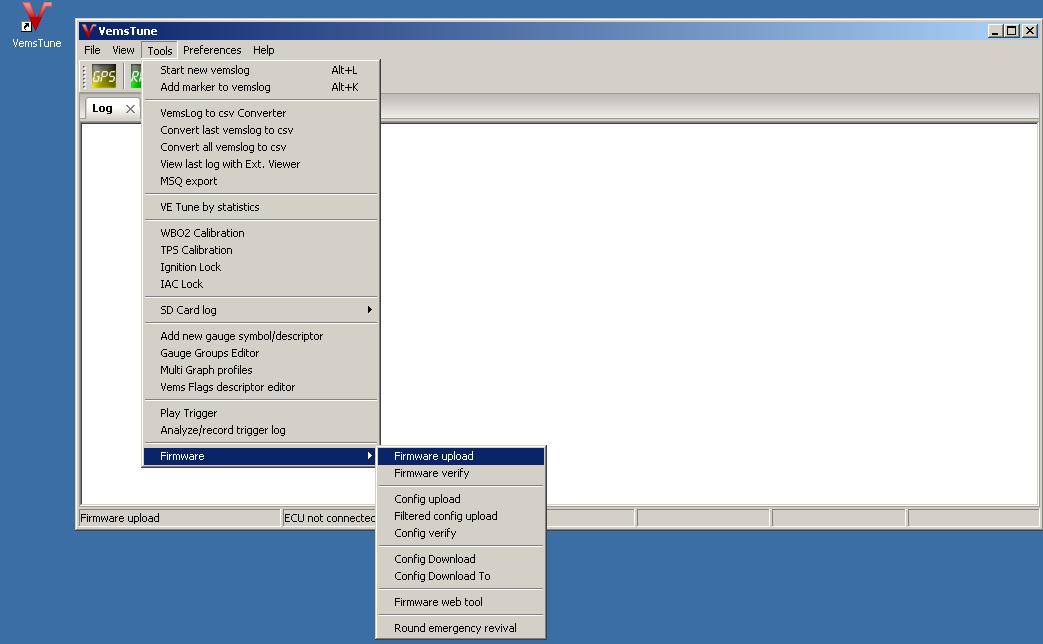Minimize the VemsTune window

995,31
